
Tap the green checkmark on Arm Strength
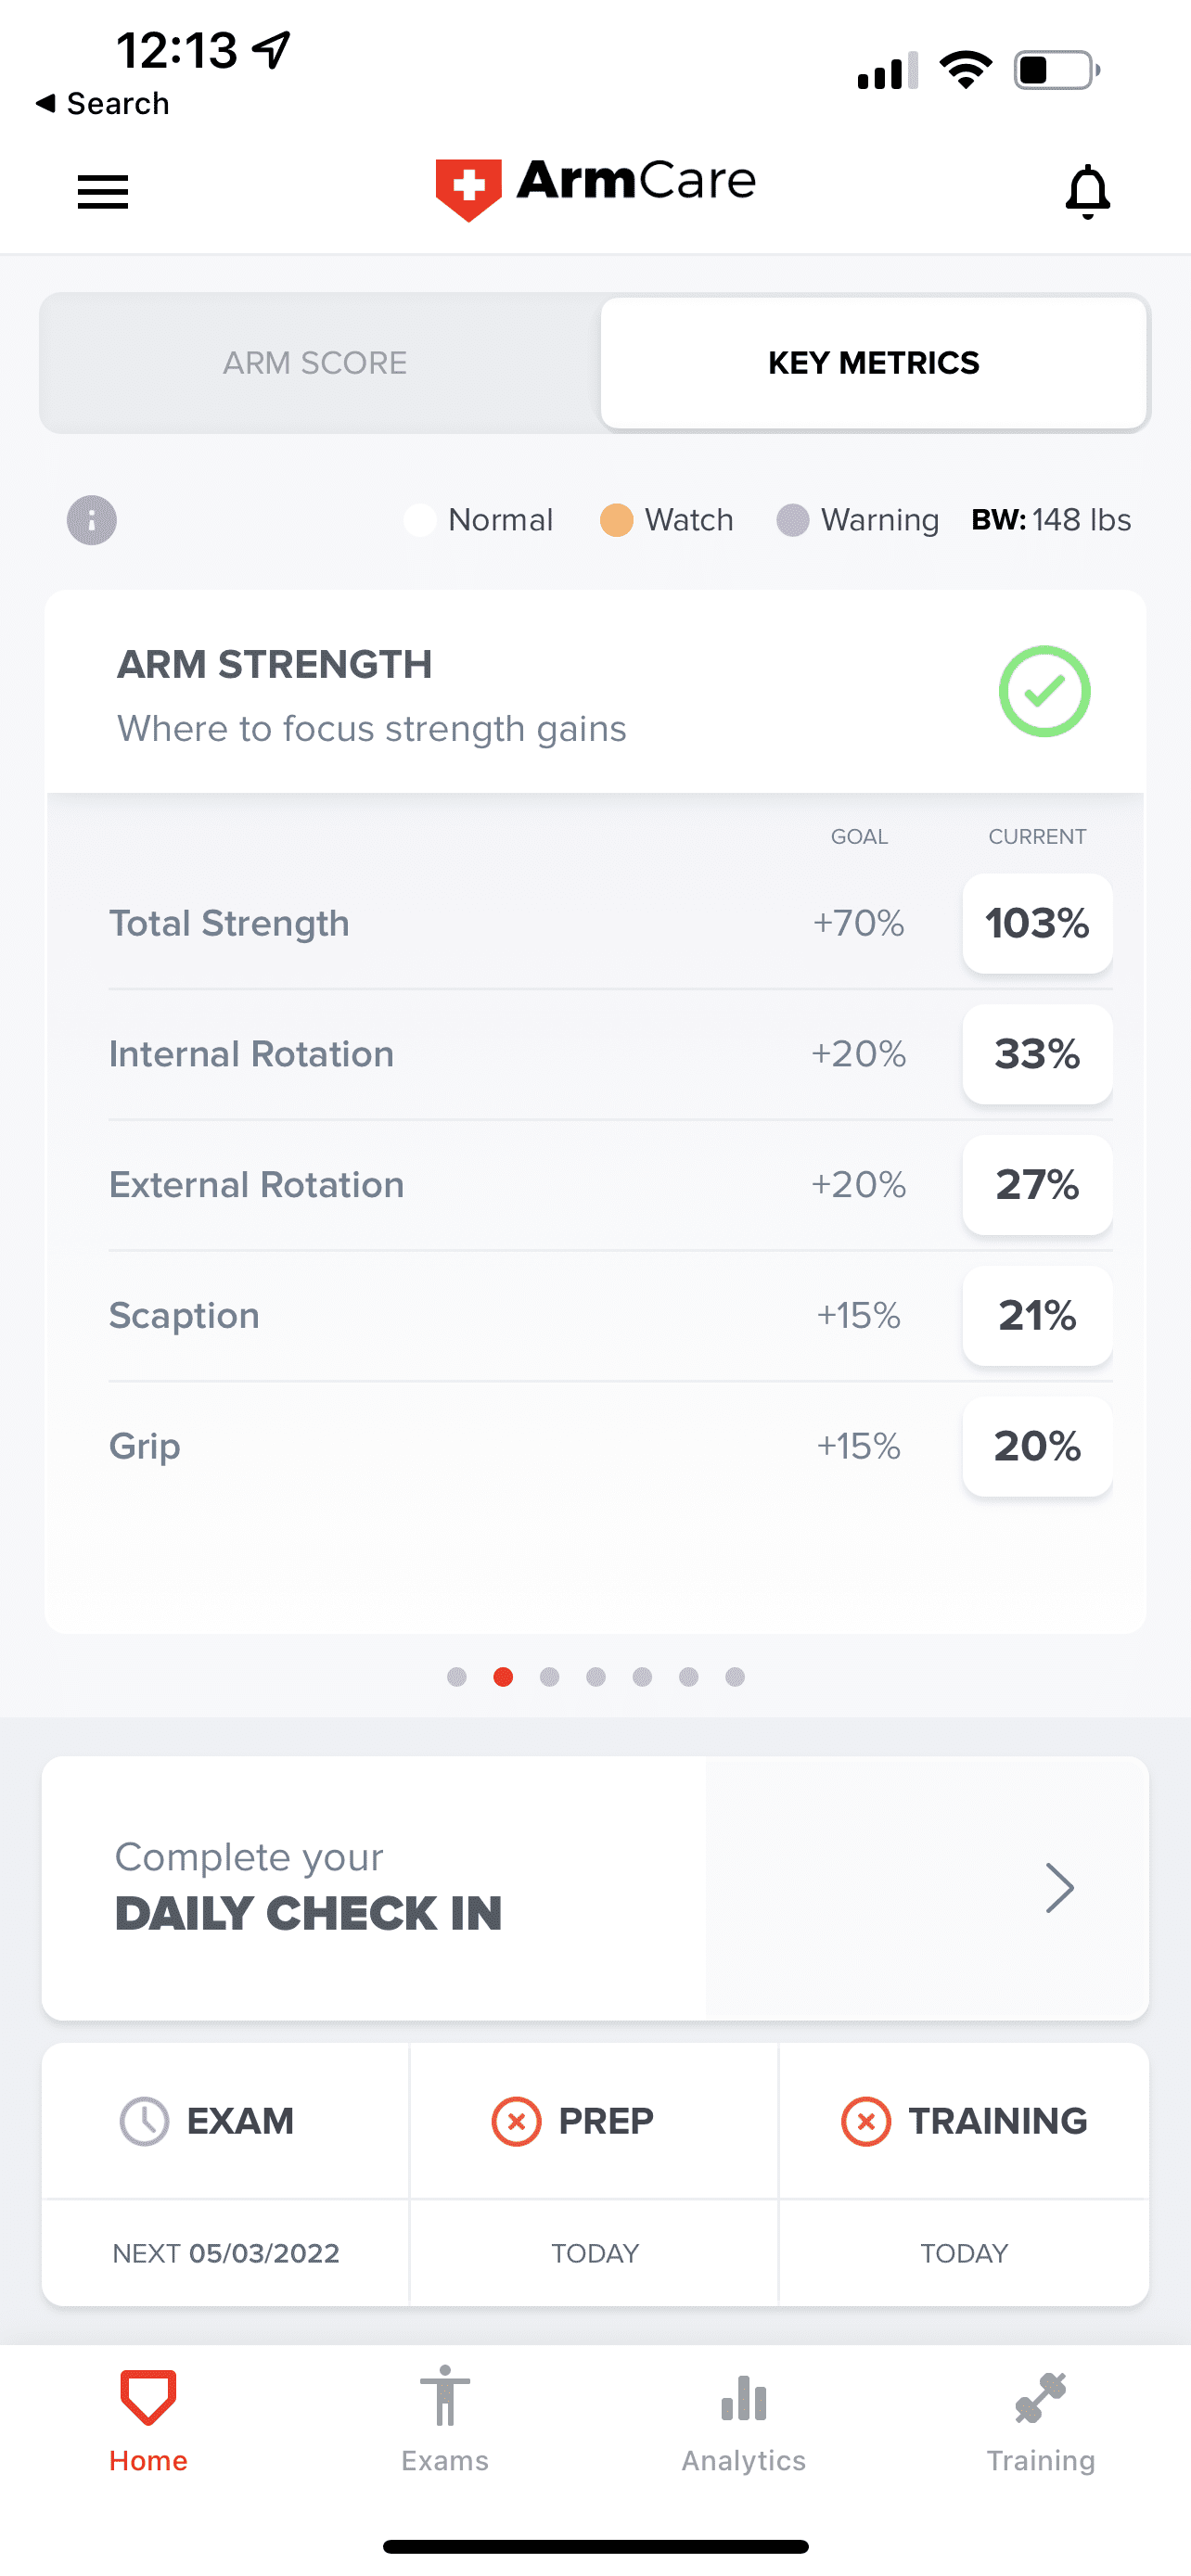pyautogui.click(x=1043, y=691)
